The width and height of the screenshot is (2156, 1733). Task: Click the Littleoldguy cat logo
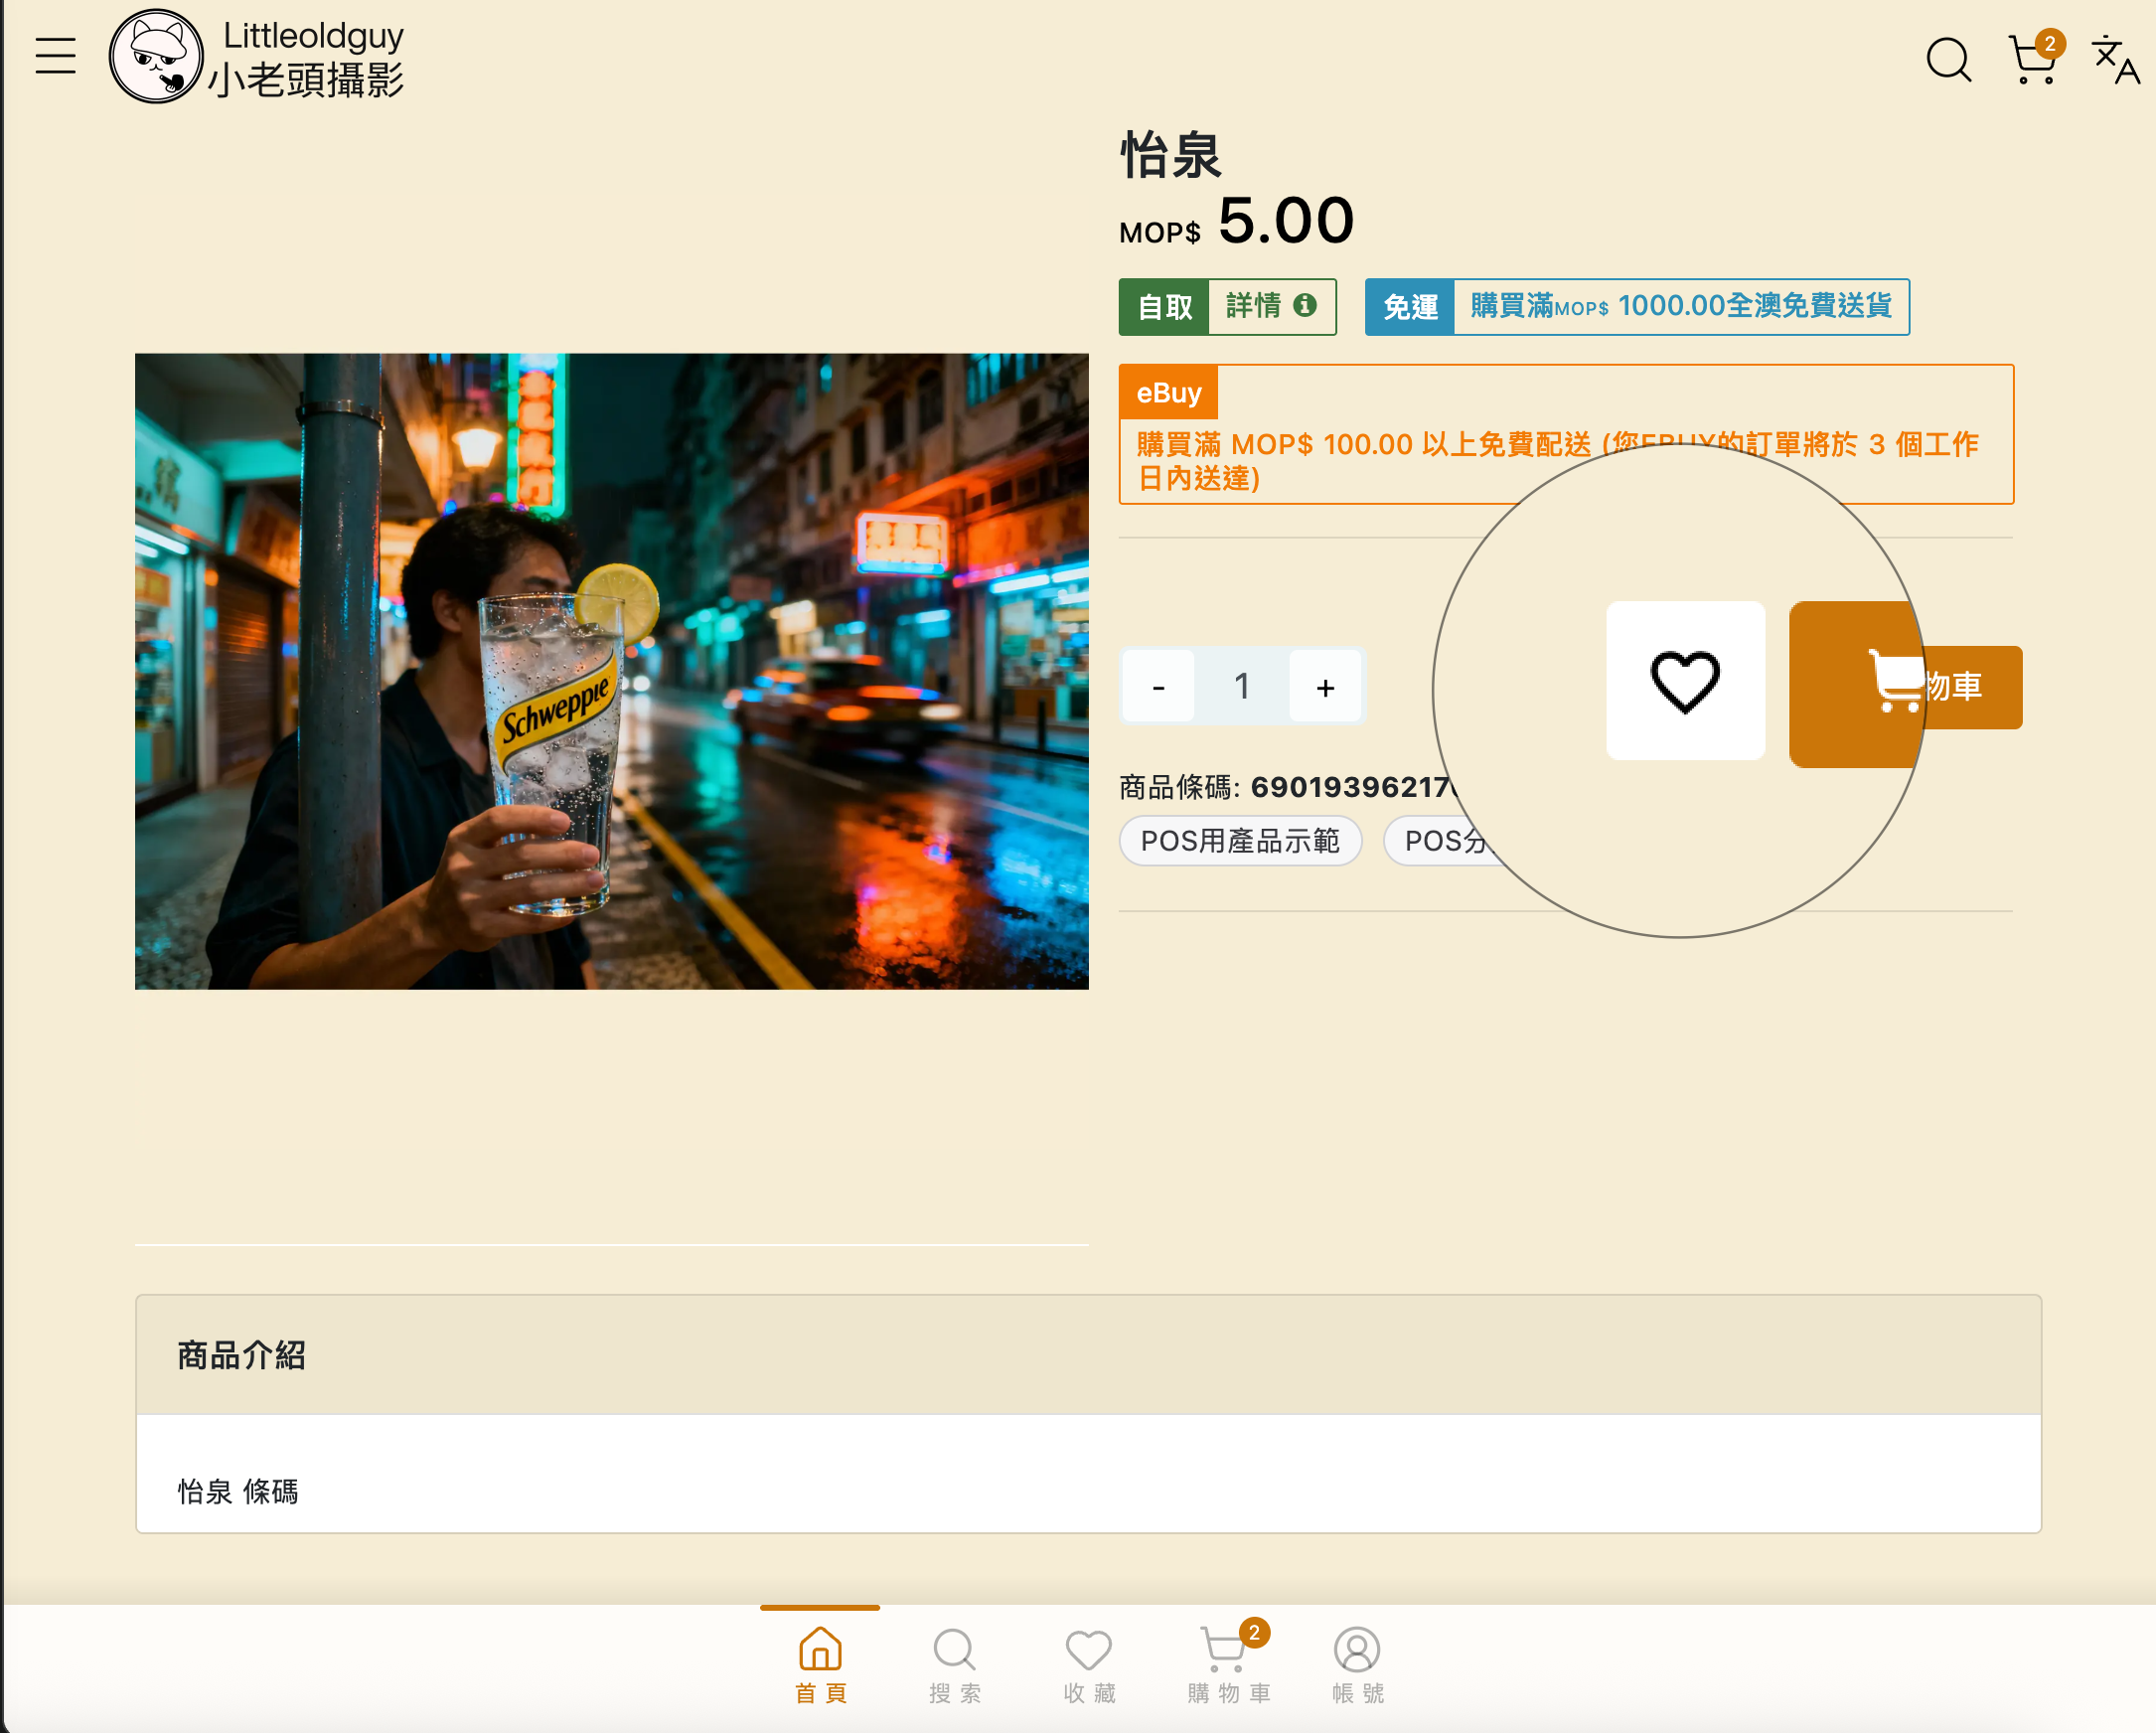[x=156, y=56]
